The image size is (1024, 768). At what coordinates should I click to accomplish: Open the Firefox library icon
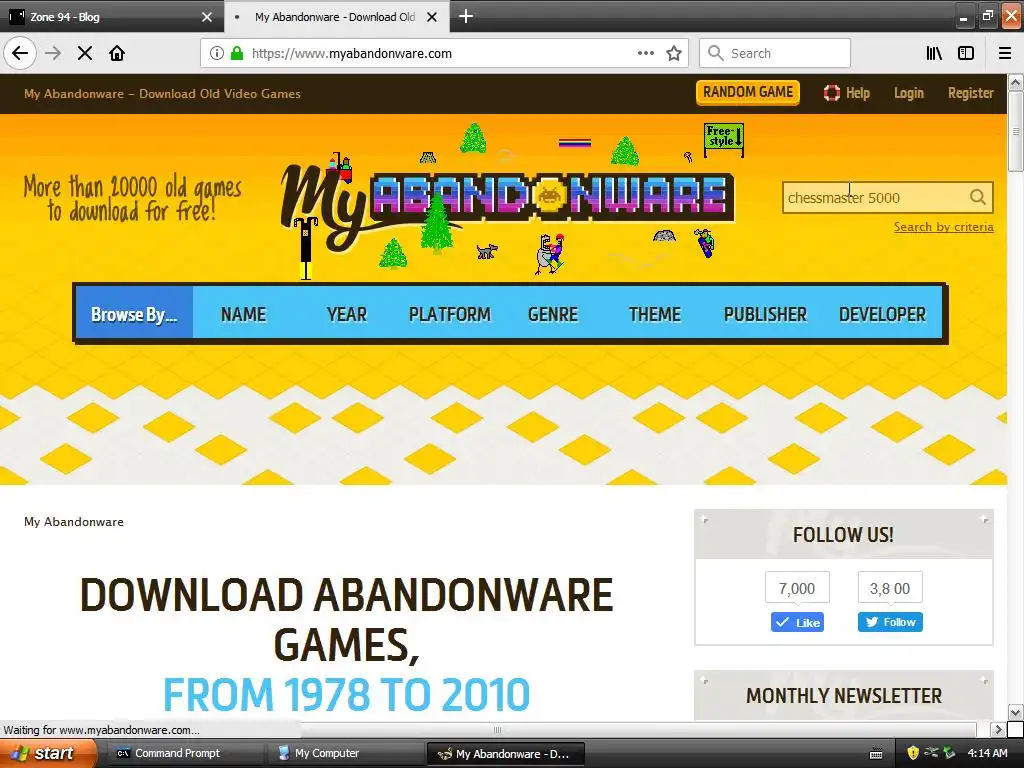[934, 53]
